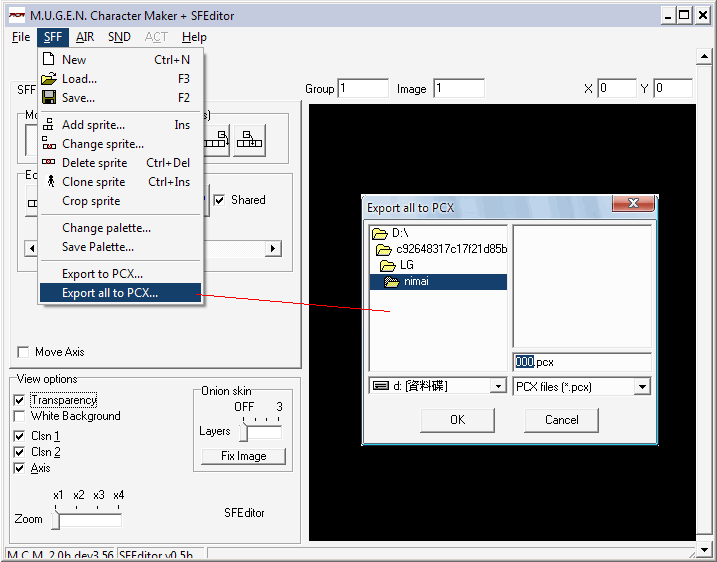717x562 pixels.
Task: Close the Export all to PCX dialog
Action: point(633,203)
